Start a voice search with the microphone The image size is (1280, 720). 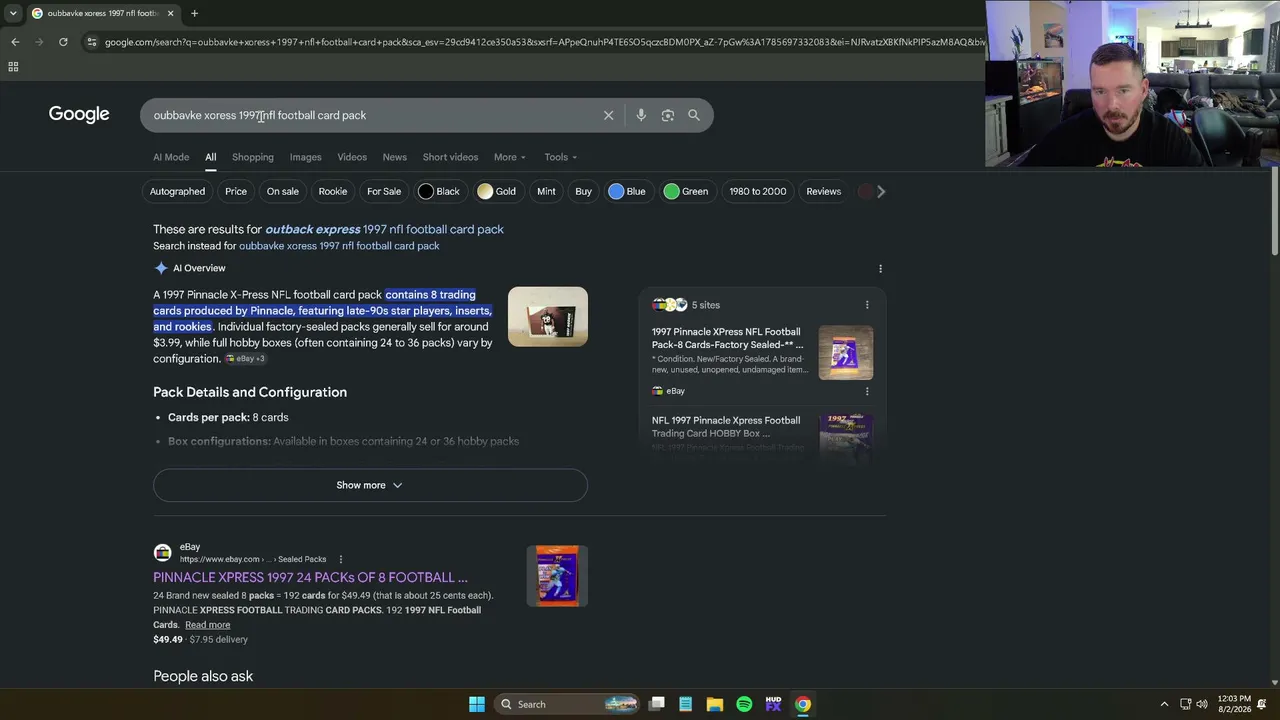coord(641,115)
